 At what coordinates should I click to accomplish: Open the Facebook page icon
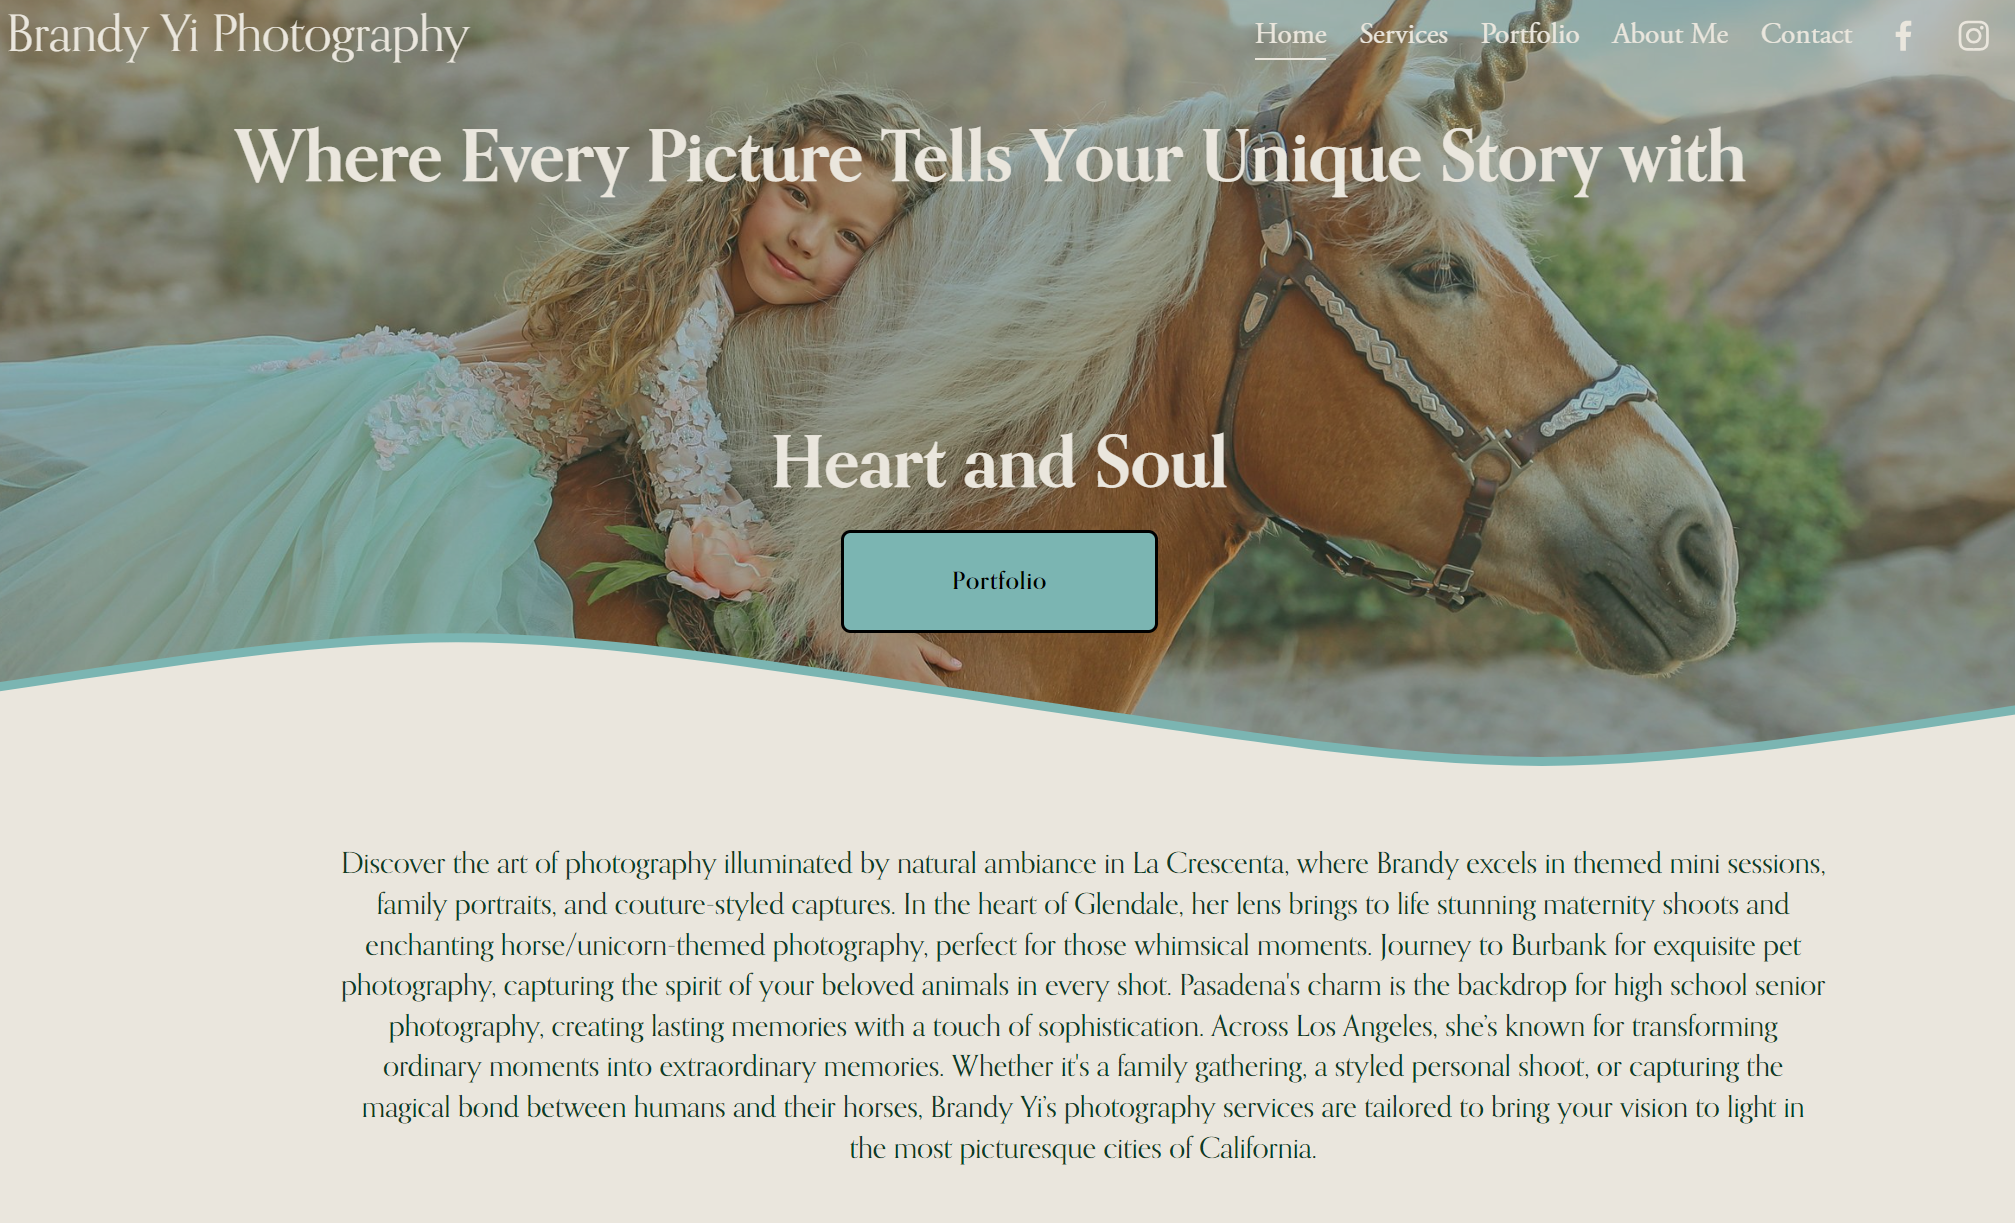click(x=1903, y=36)
